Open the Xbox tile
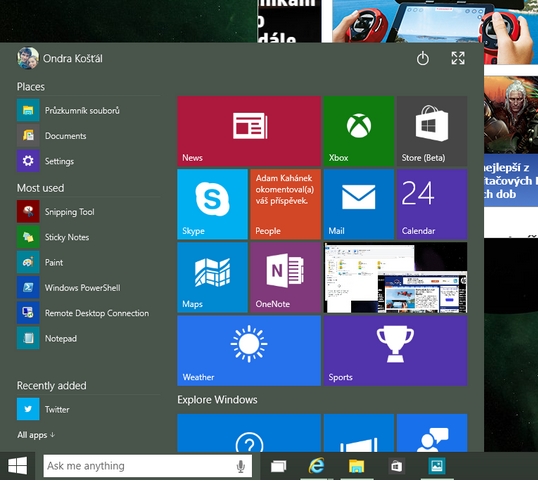Image resolution: width=538 pixels, height=481 pixels. (x=359, y=131)
